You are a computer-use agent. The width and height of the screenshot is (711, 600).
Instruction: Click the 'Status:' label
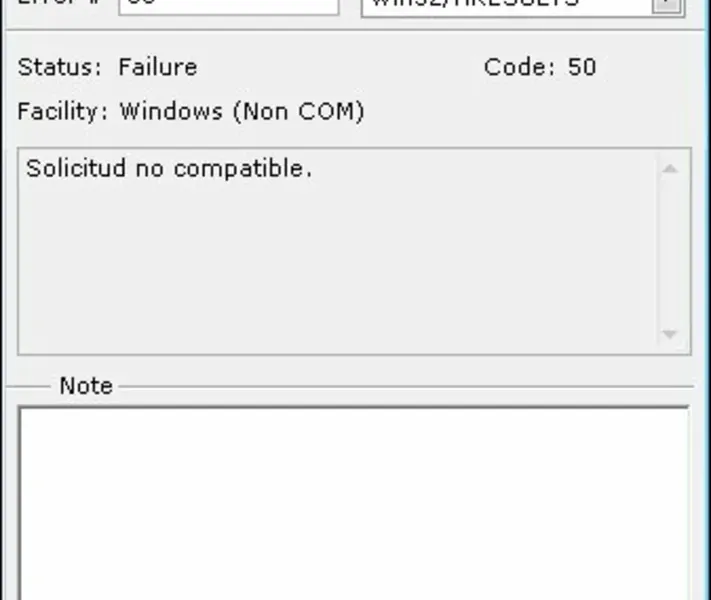click(x=60, y=68)
